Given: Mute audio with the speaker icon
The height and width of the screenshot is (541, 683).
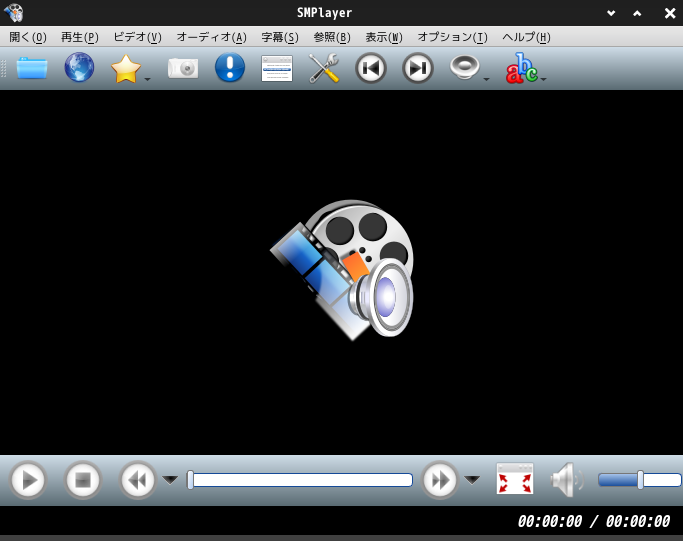Looking at the screenshot, I should tap(567, 480).
